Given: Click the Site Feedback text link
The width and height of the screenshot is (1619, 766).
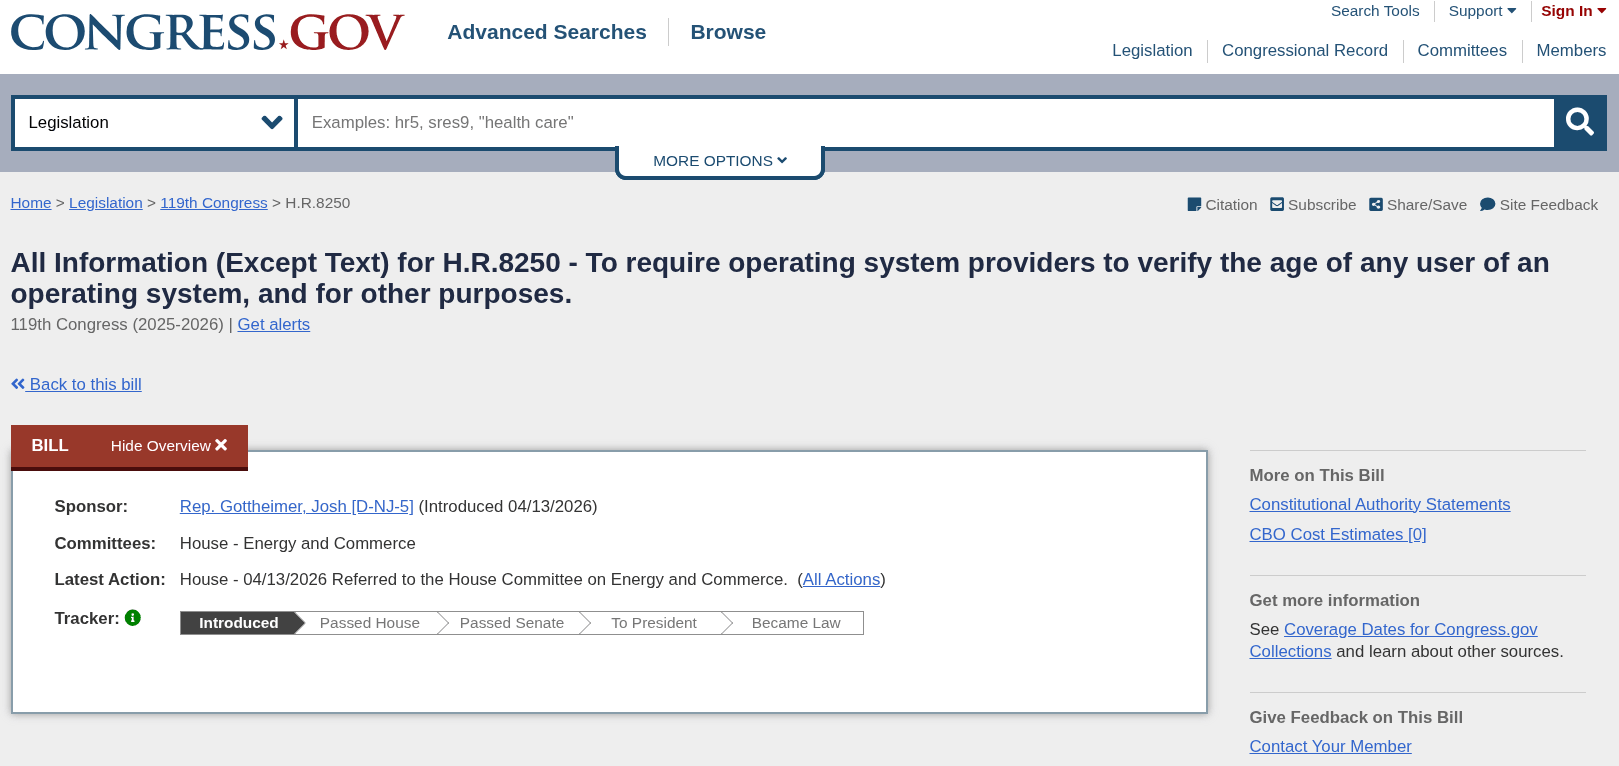Looking at the screenshot, I should click(1549, 205).
